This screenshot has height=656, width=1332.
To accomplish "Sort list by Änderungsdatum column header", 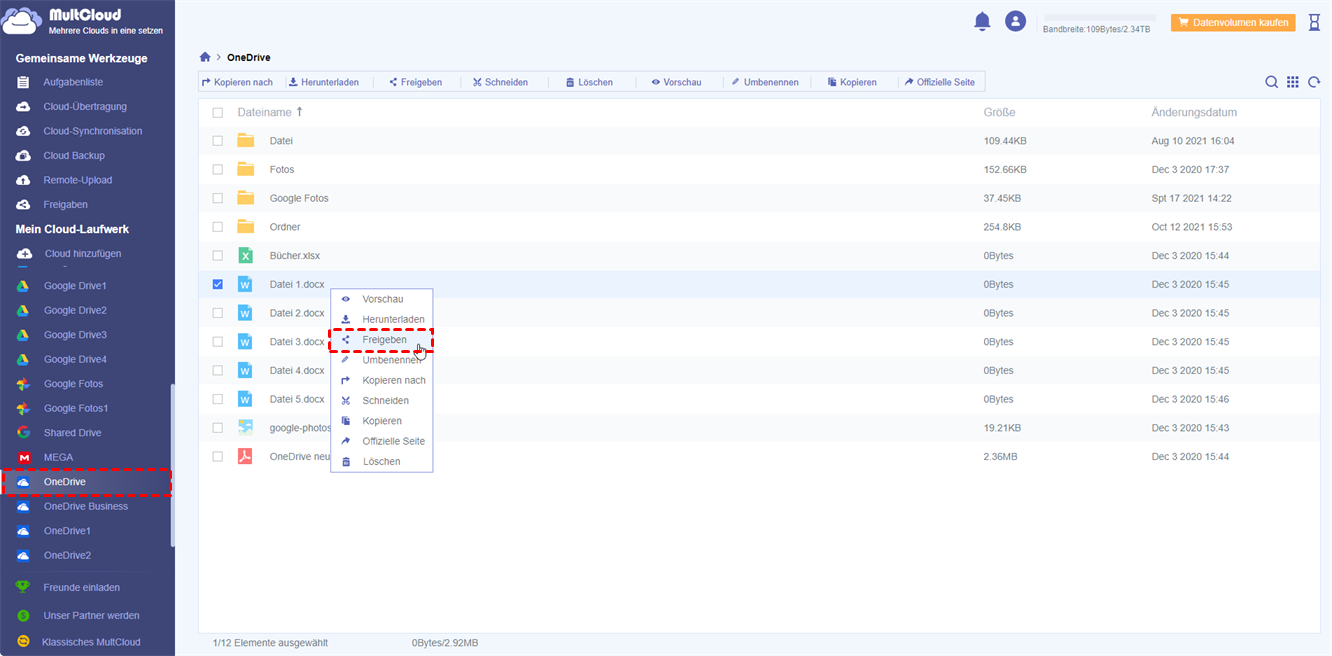I will coord(1193,113).
